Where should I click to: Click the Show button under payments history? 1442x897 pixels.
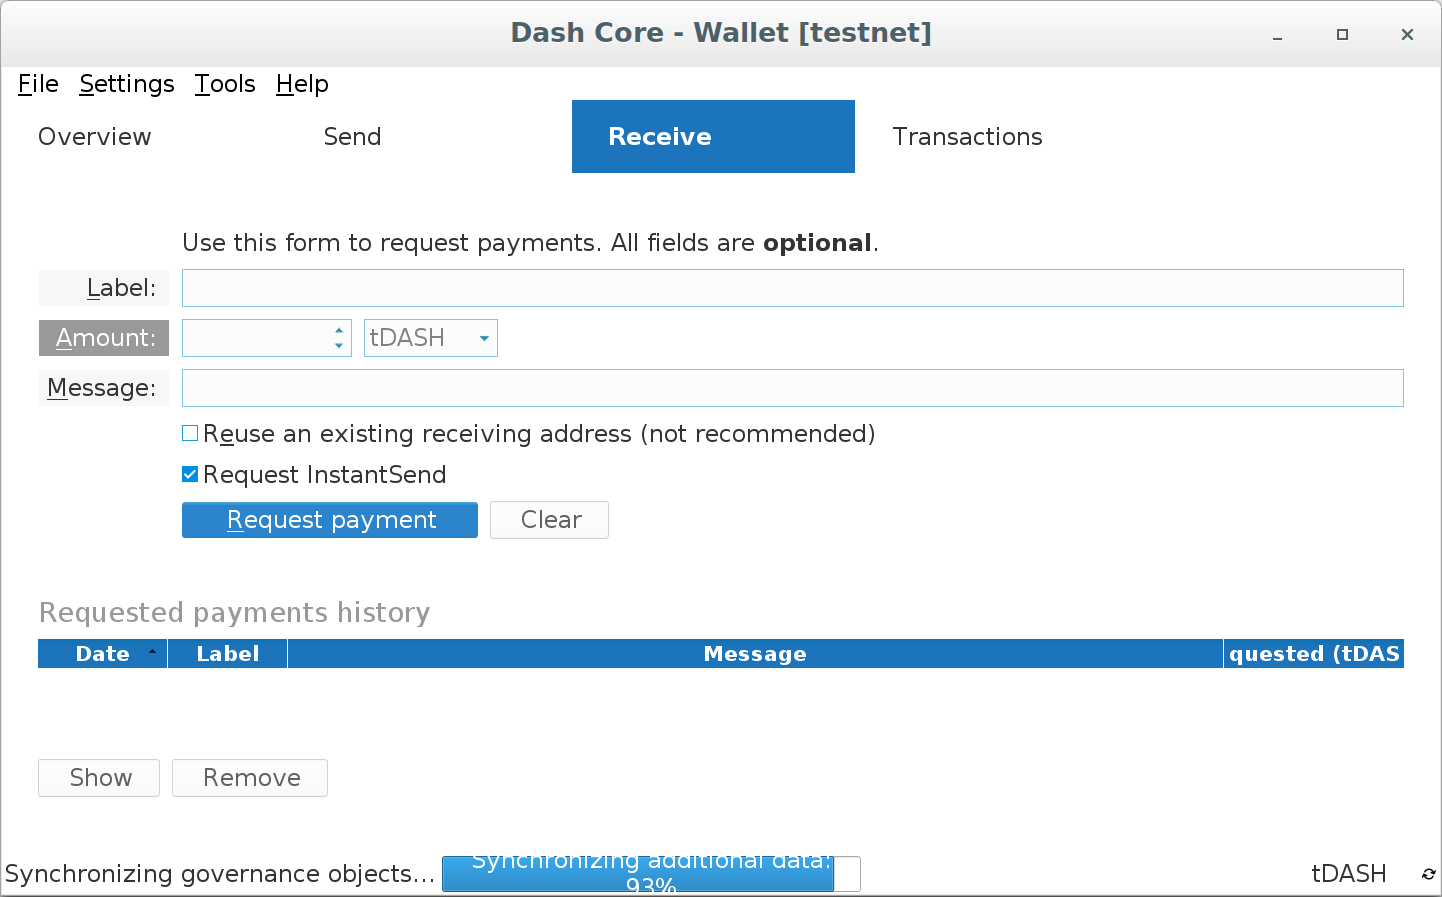[x=99, y=778]
